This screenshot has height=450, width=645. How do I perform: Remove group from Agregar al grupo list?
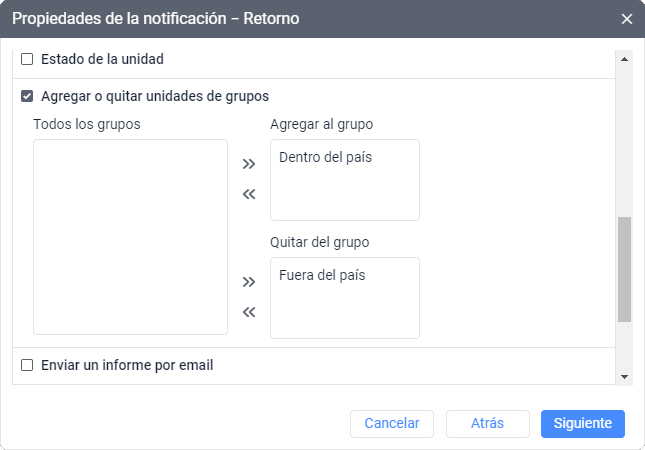249,194
